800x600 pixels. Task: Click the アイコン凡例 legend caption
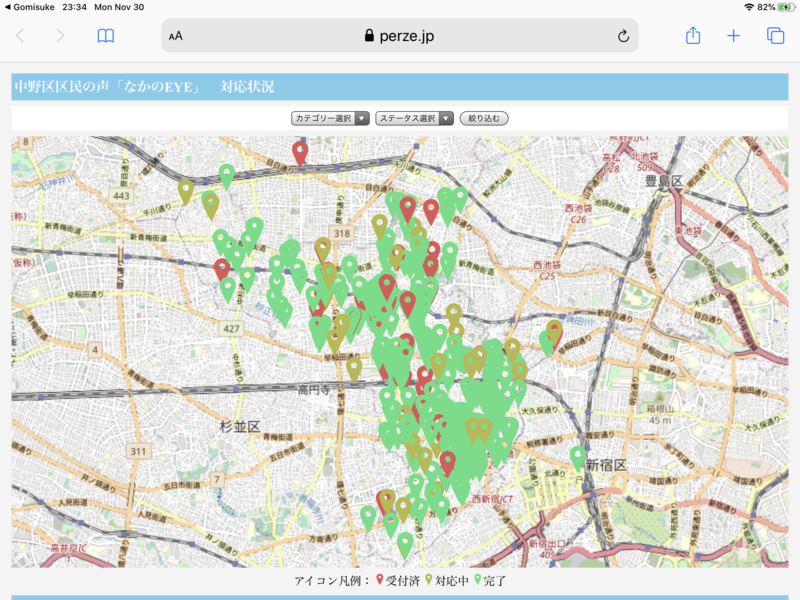point(332,581)
